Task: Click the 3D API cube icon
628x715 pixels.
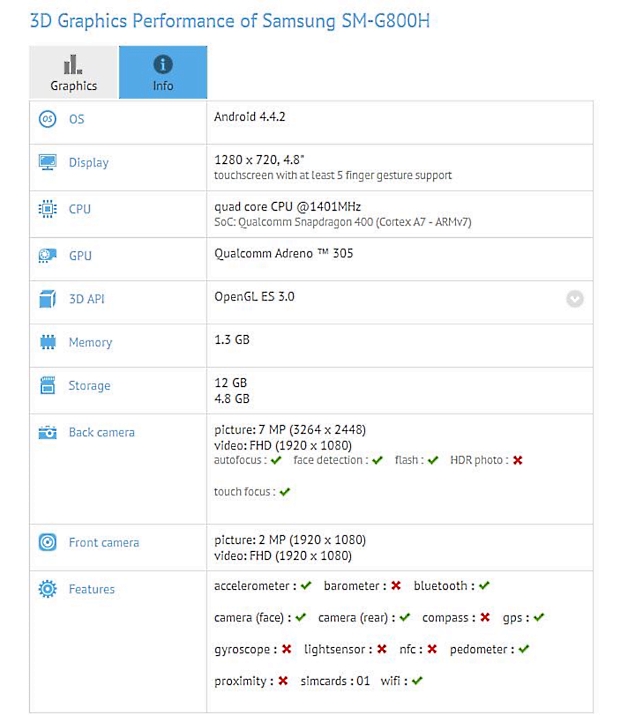Action: (47, 299)
